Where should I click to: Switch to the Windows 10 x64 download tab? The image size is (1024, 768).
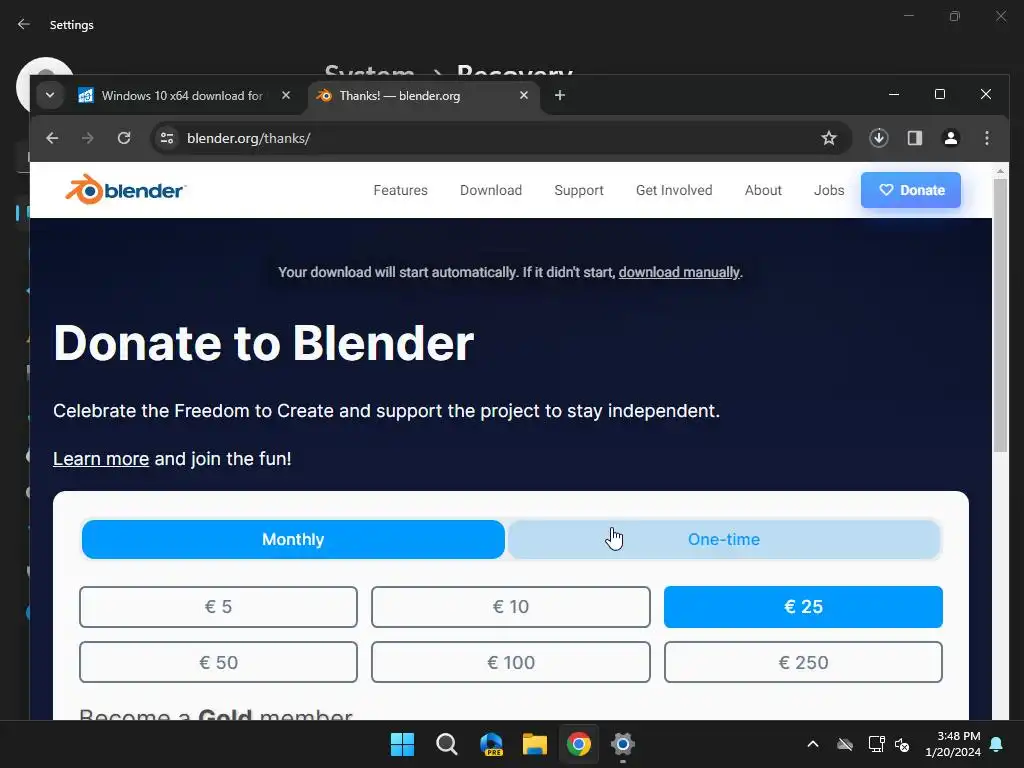point(181,95)
